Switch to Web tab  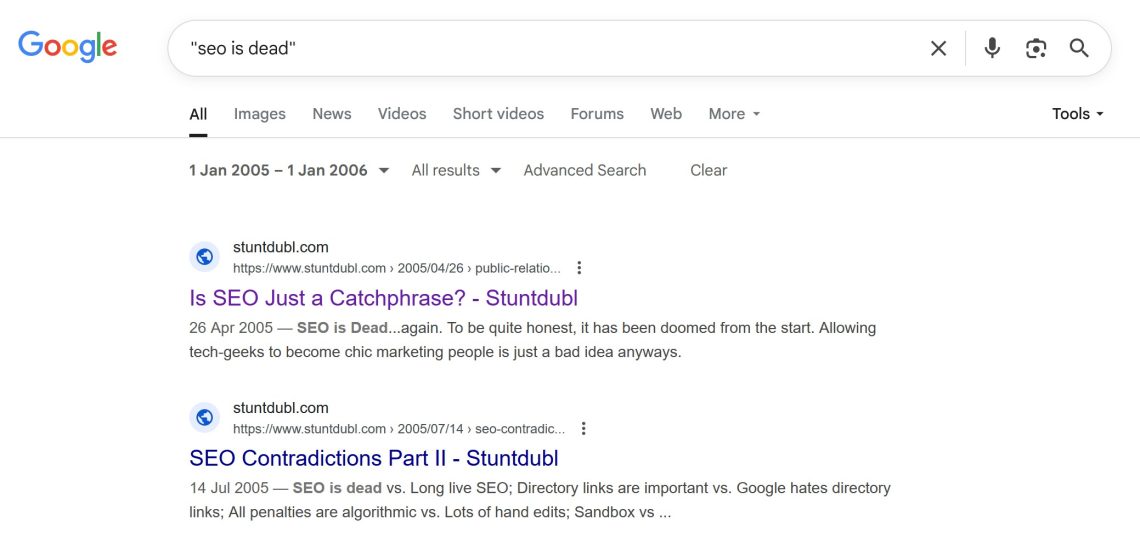(666, 114)
